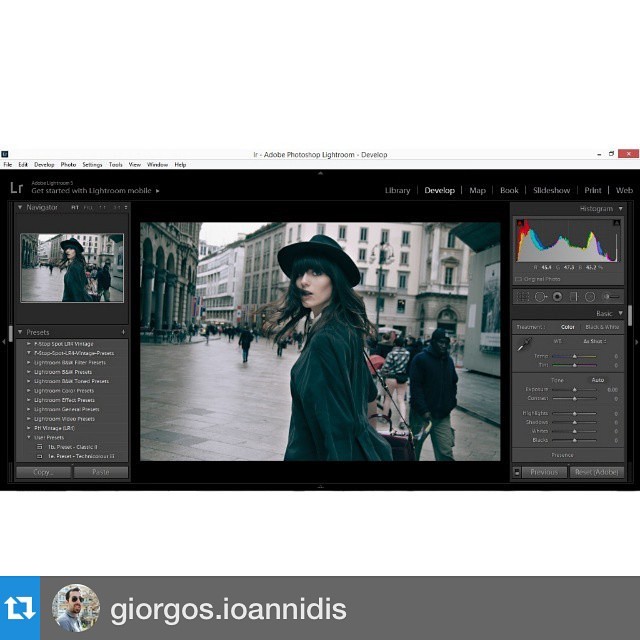Toggle the Original Photo checkbox

[x=518, y=279]
